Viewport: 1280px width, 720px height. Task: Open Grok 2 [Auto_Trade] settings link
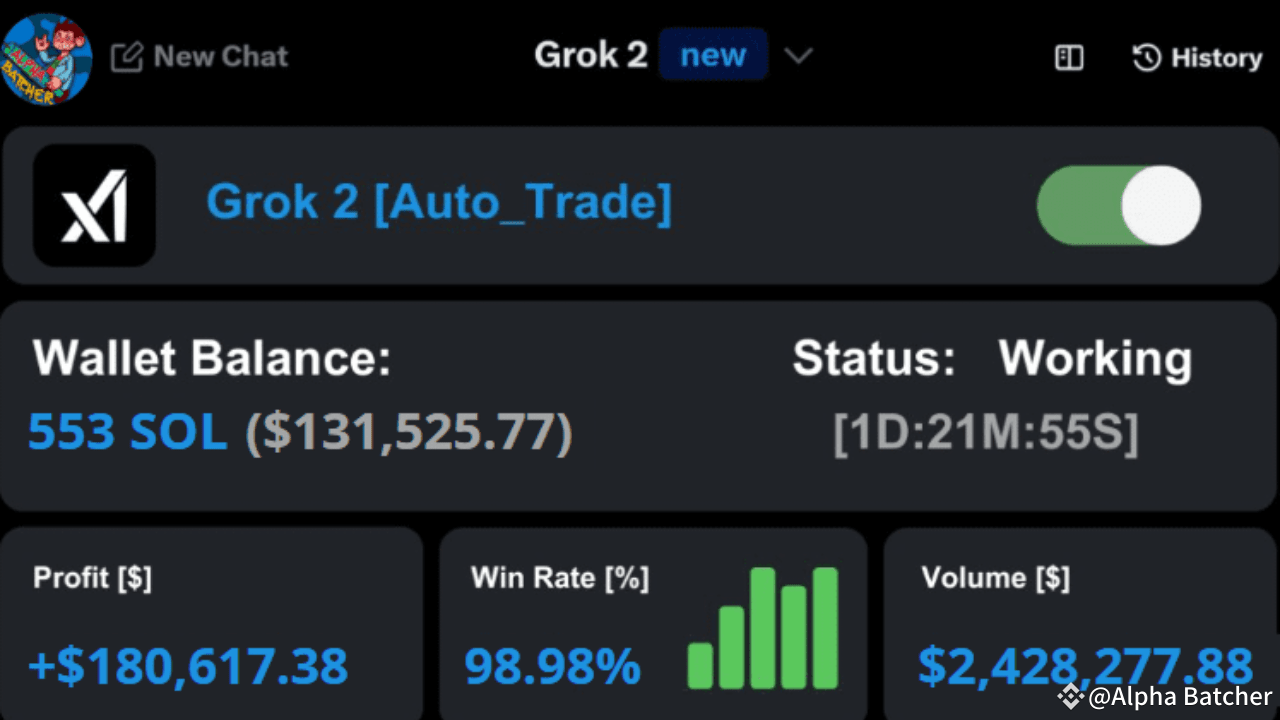(x=438, y=201)
